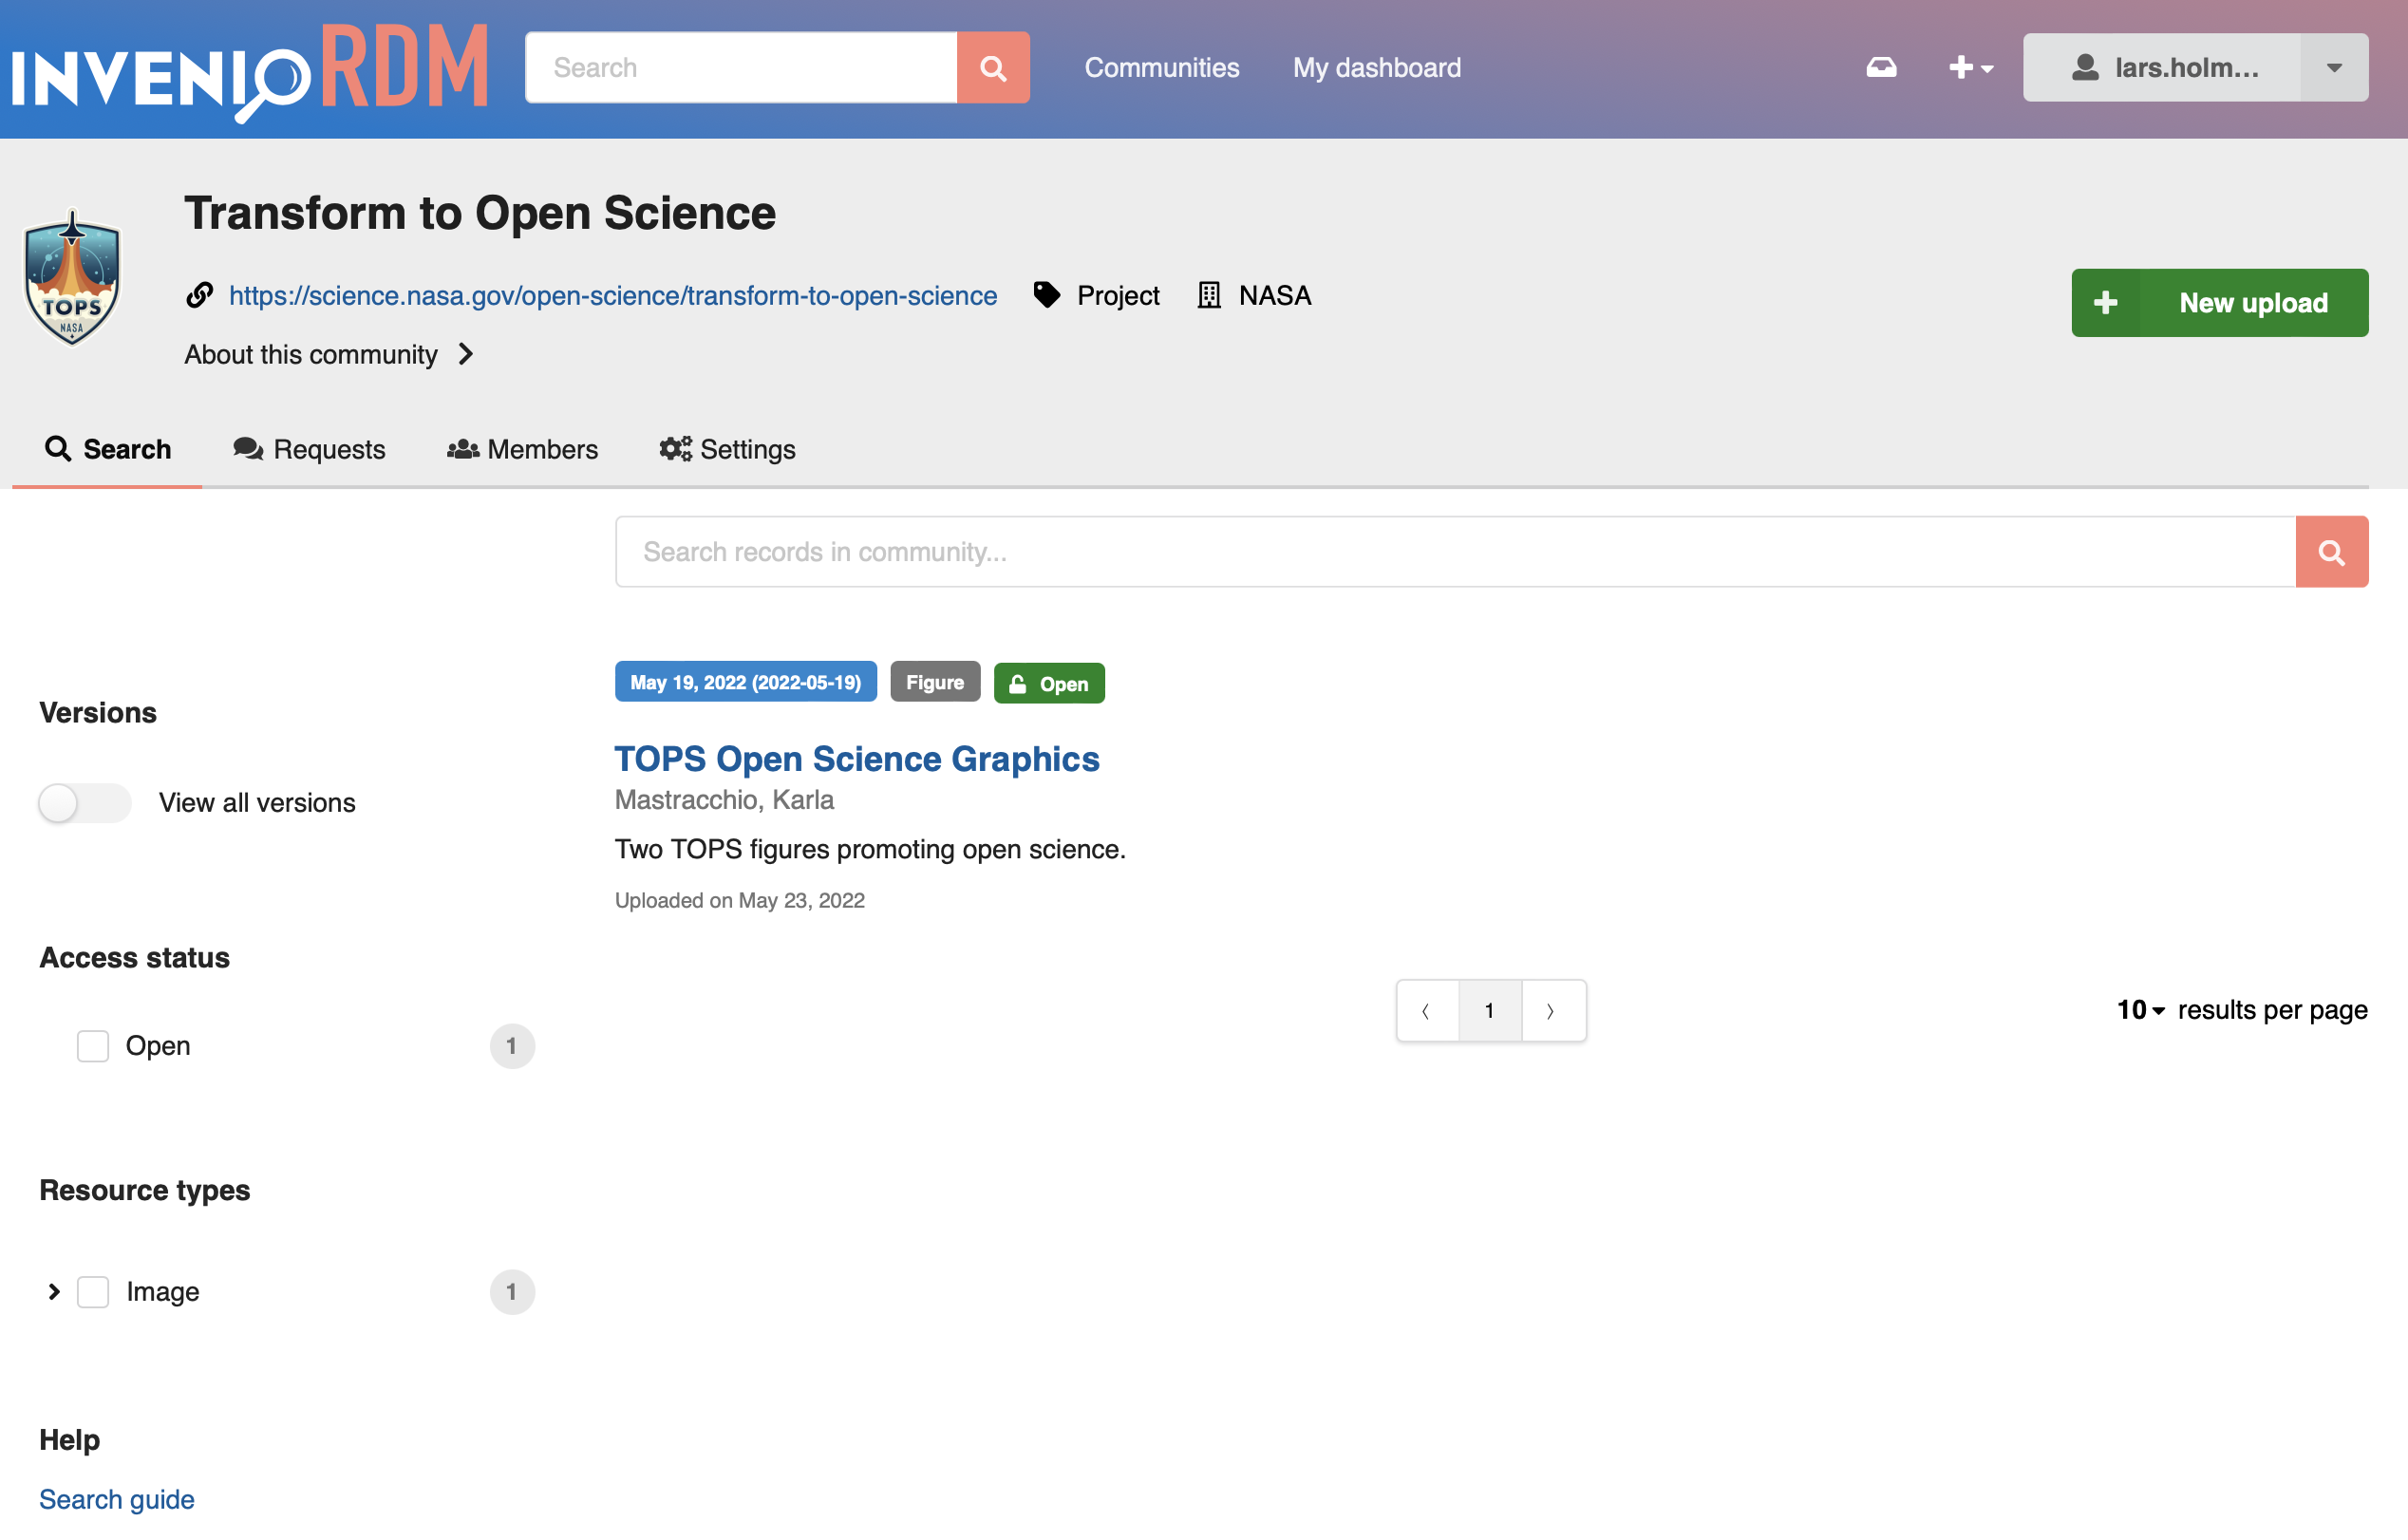Click the Image facet count badge
The height and width of the screenshot is (1540, 2408).
coord(512,1292)
